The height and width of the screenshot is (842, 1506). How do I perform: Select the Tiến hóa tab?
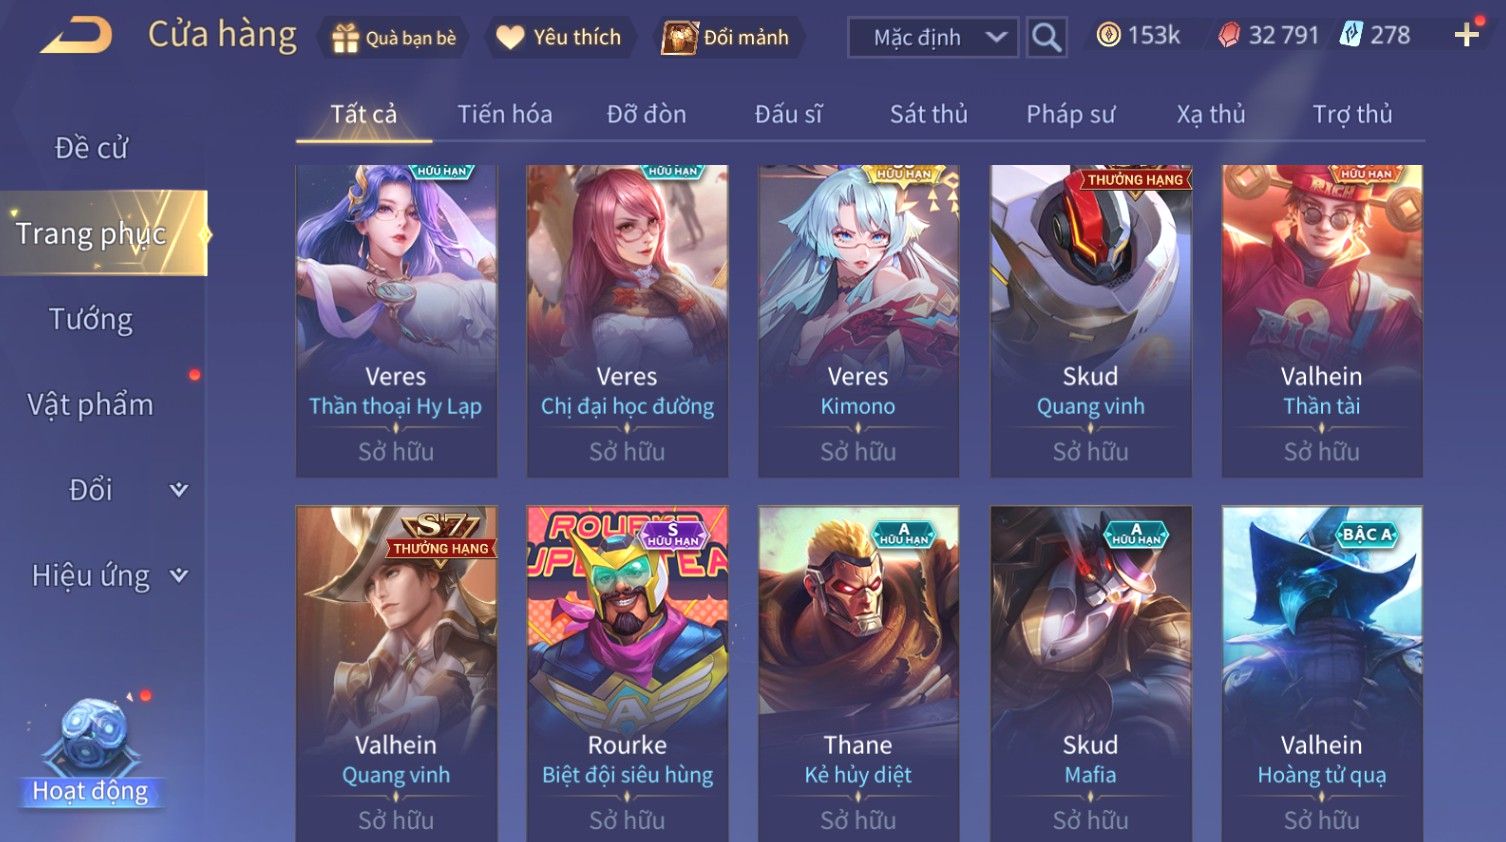pyautogui.click(x=505, y=114)
